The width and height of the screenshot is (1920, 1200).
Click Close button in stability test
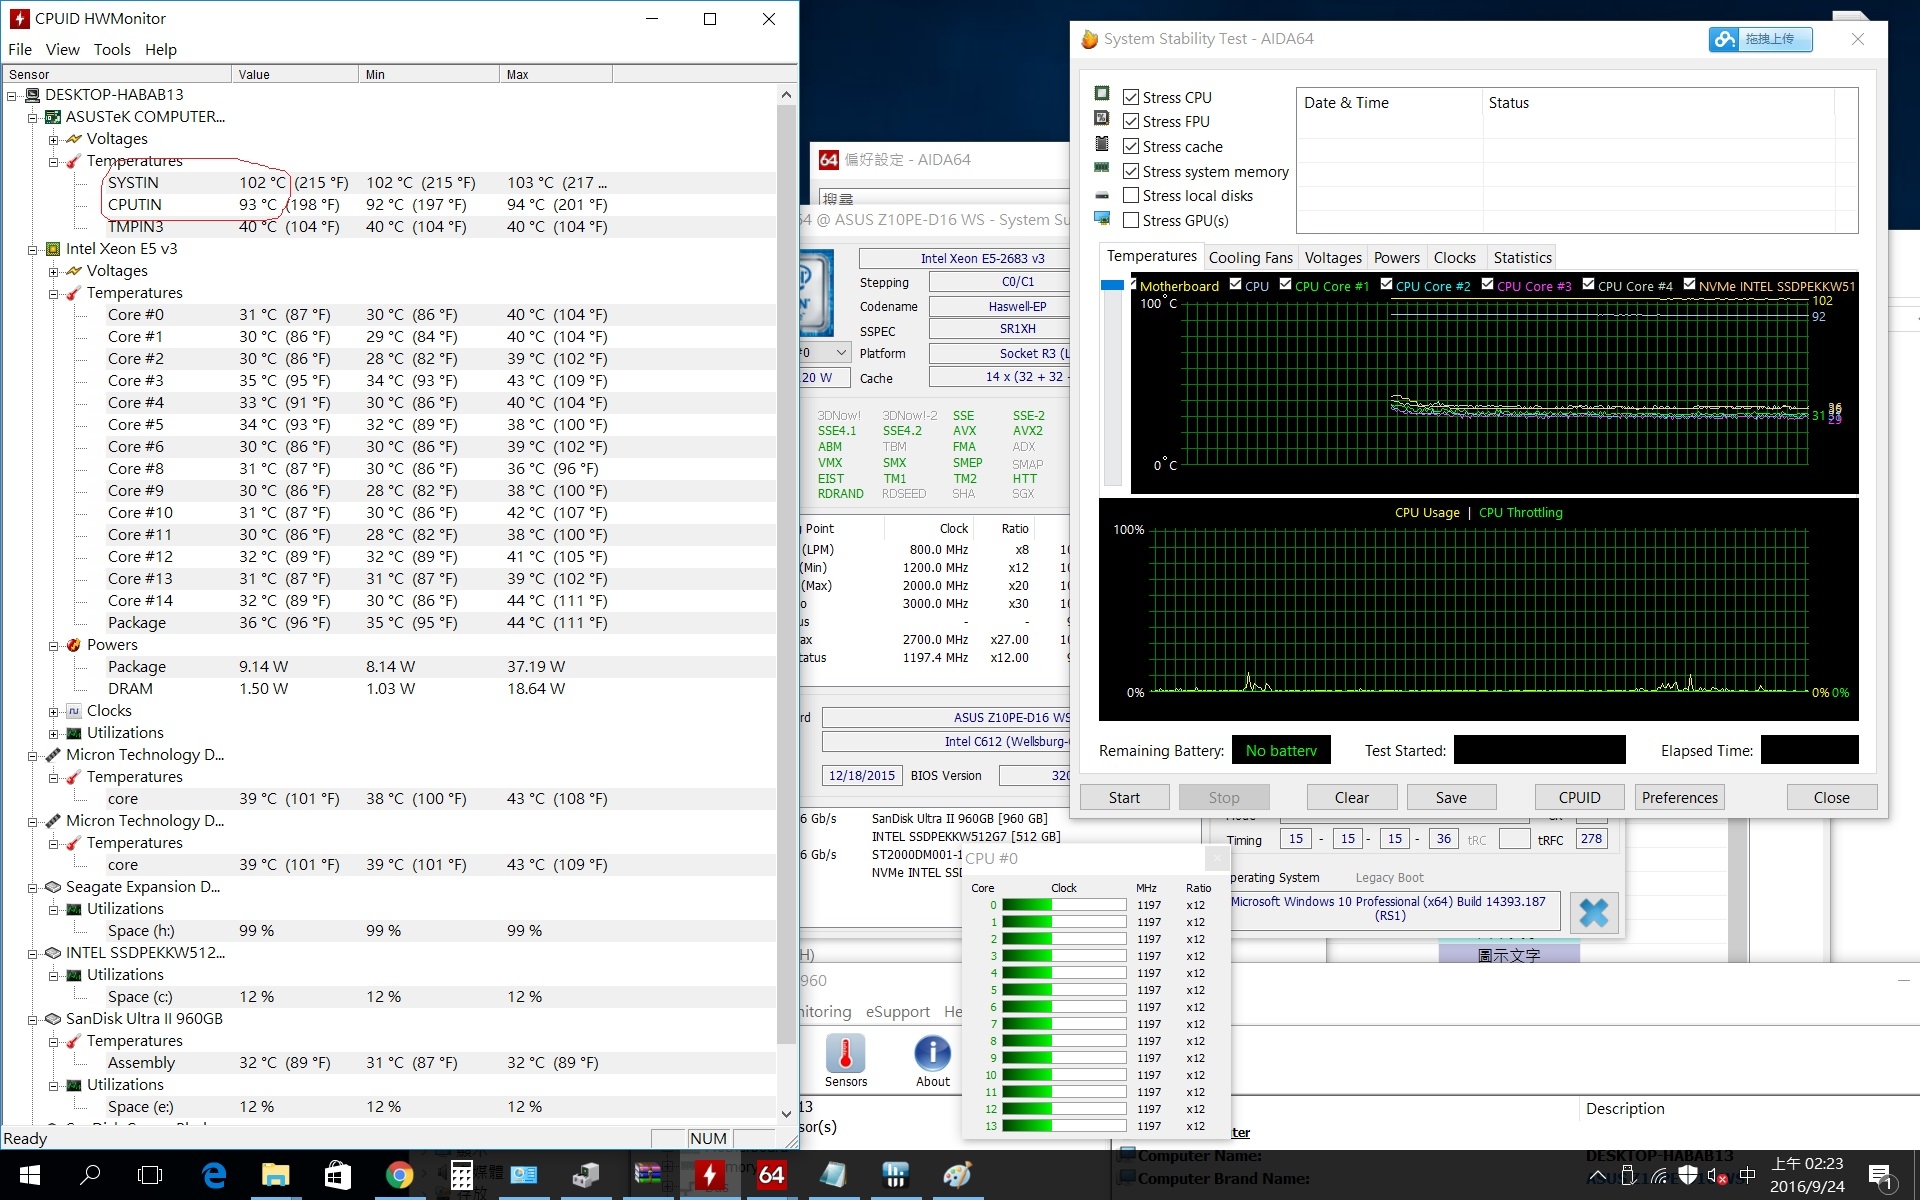pos(1831,797)
